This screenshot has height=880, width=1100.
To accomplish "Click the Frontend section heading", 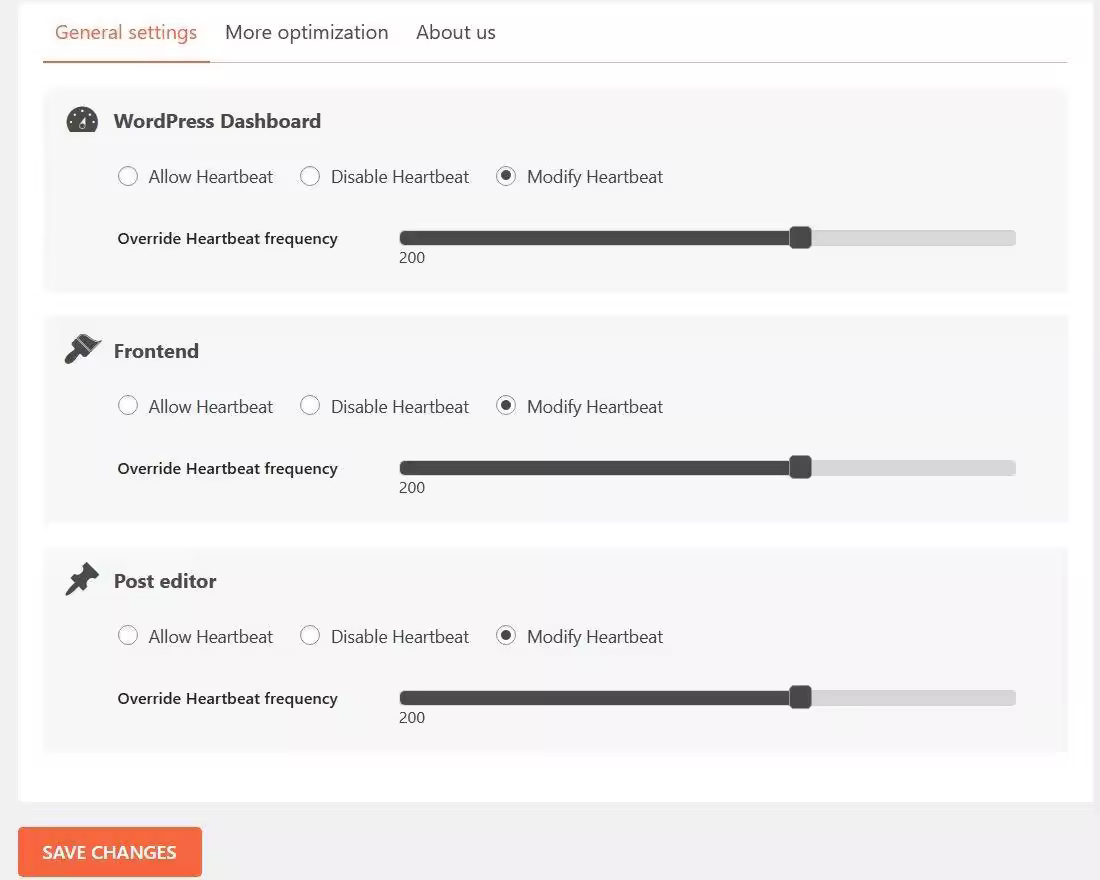I will (156, 351).
